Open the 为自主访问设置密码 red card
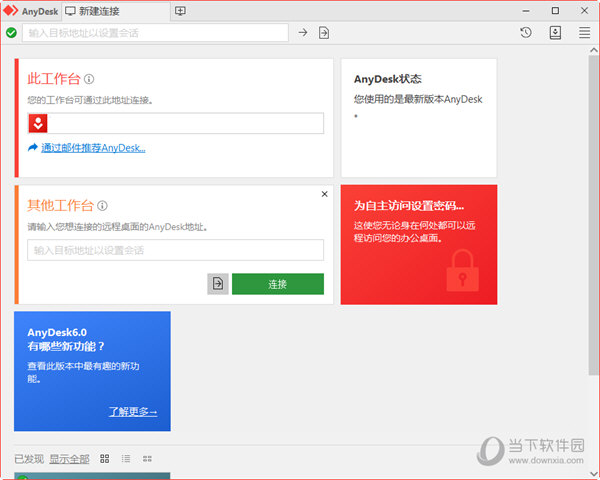 coord(419,245)
